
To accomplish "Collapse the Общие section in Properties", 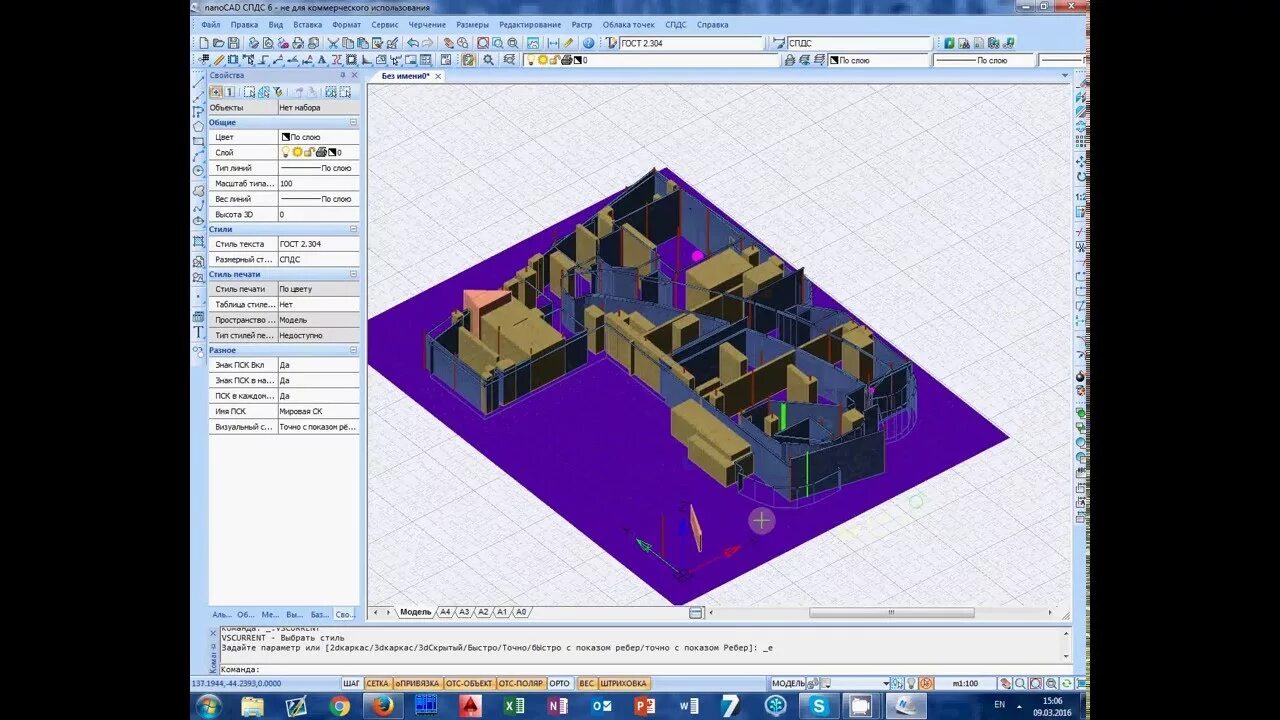I will click(353, 122).
